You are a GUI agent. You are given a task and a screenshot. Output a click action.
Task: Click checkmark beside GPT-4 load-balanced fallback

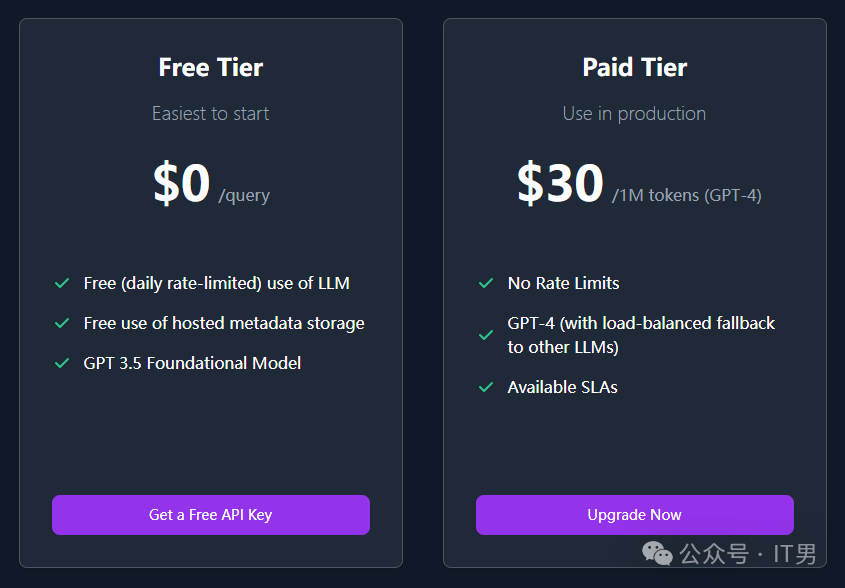tap(486, 335)
